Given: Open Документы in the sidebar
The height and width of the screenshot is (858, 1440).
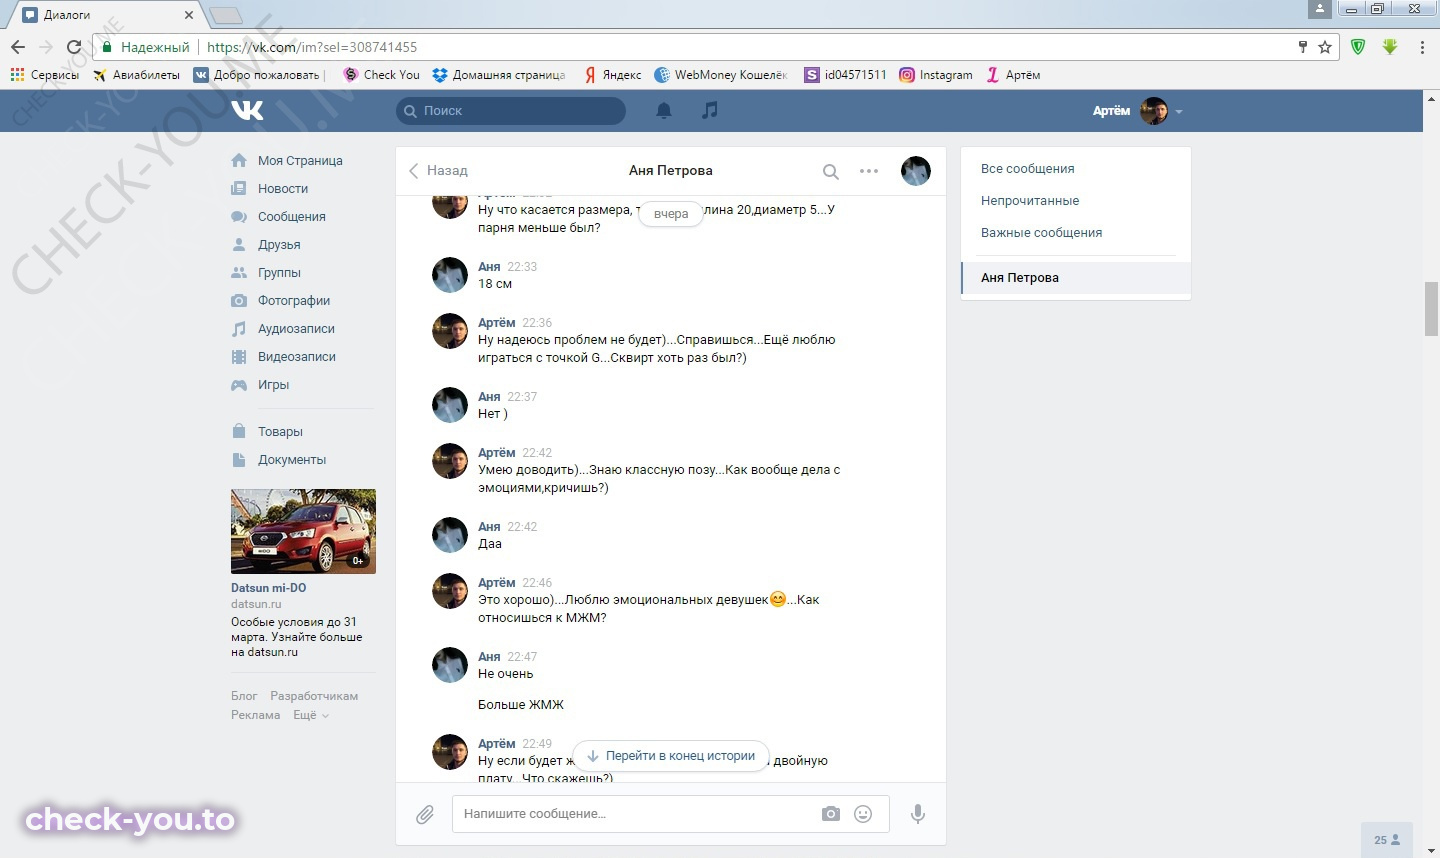Looking at the screenshot, I should 292,459.
